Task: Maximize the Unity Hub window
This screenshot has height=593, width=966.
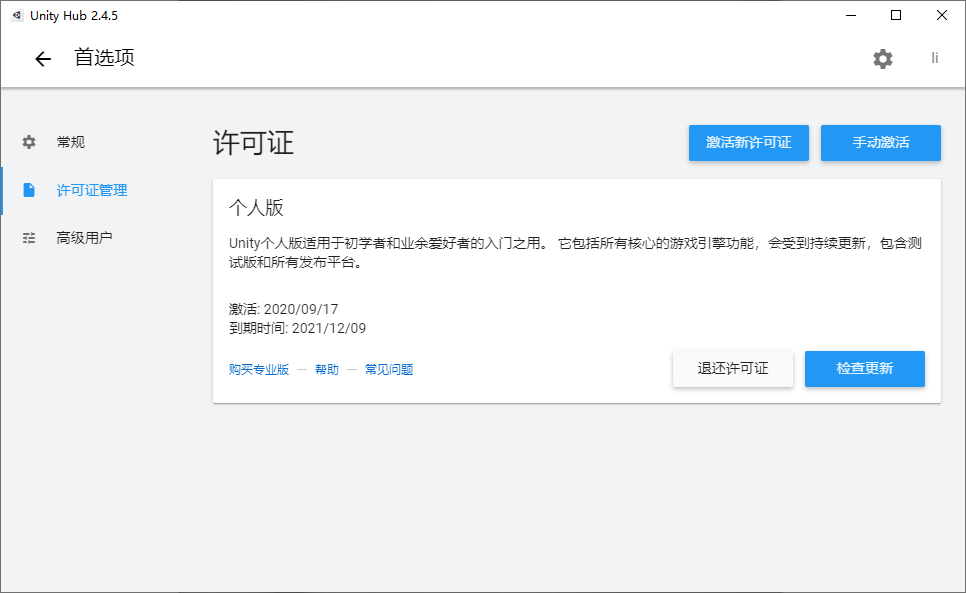Action: coord(896,15)
